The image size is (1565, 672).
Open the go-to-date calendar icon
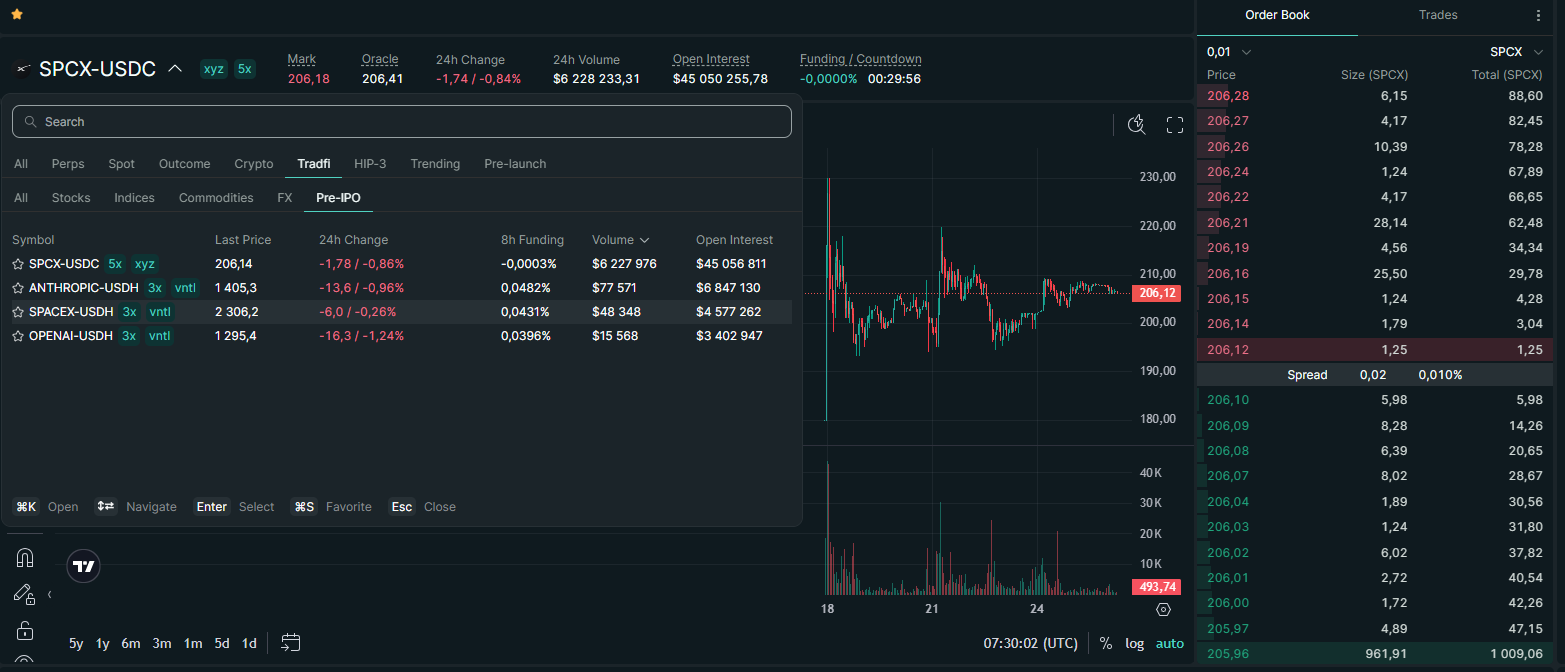tap(291, 642)
